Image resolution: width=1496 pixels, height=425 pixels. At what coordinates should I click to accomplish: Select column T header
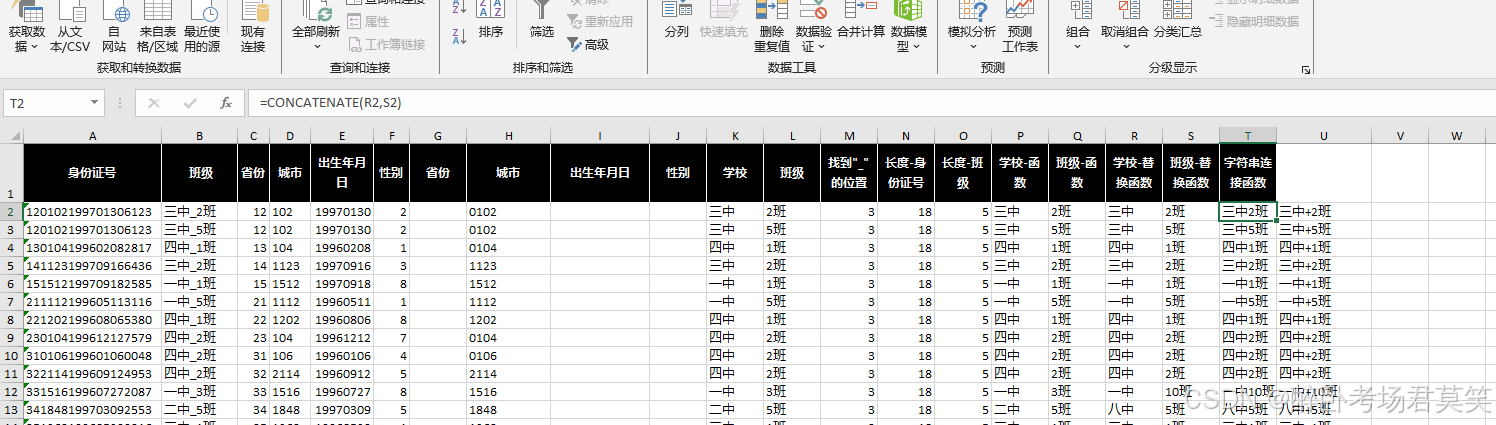[1248, 136]
